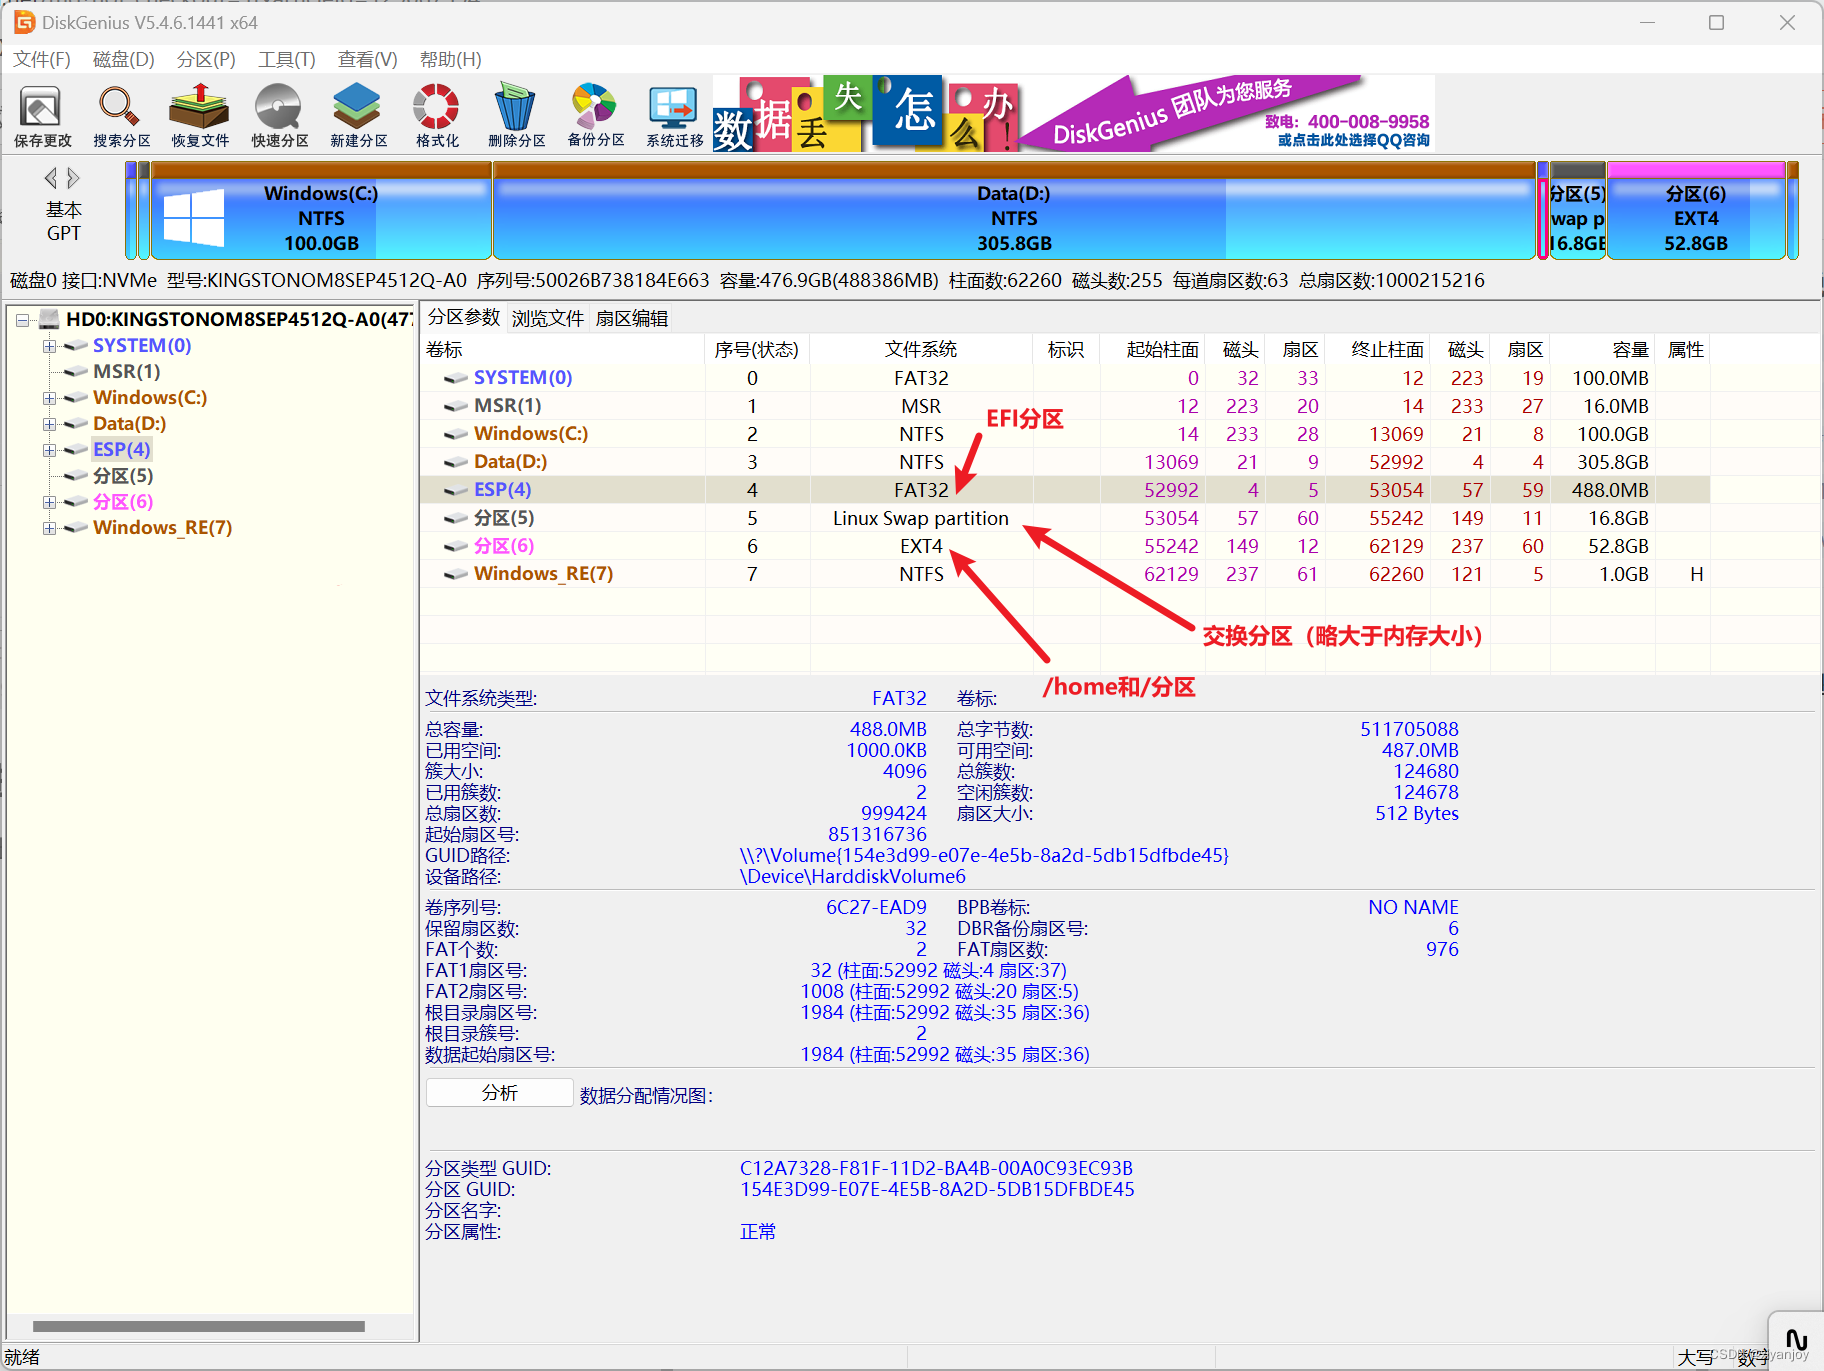
Task: Open the 帮助(H) menu
Action: (x=451, y=59)
